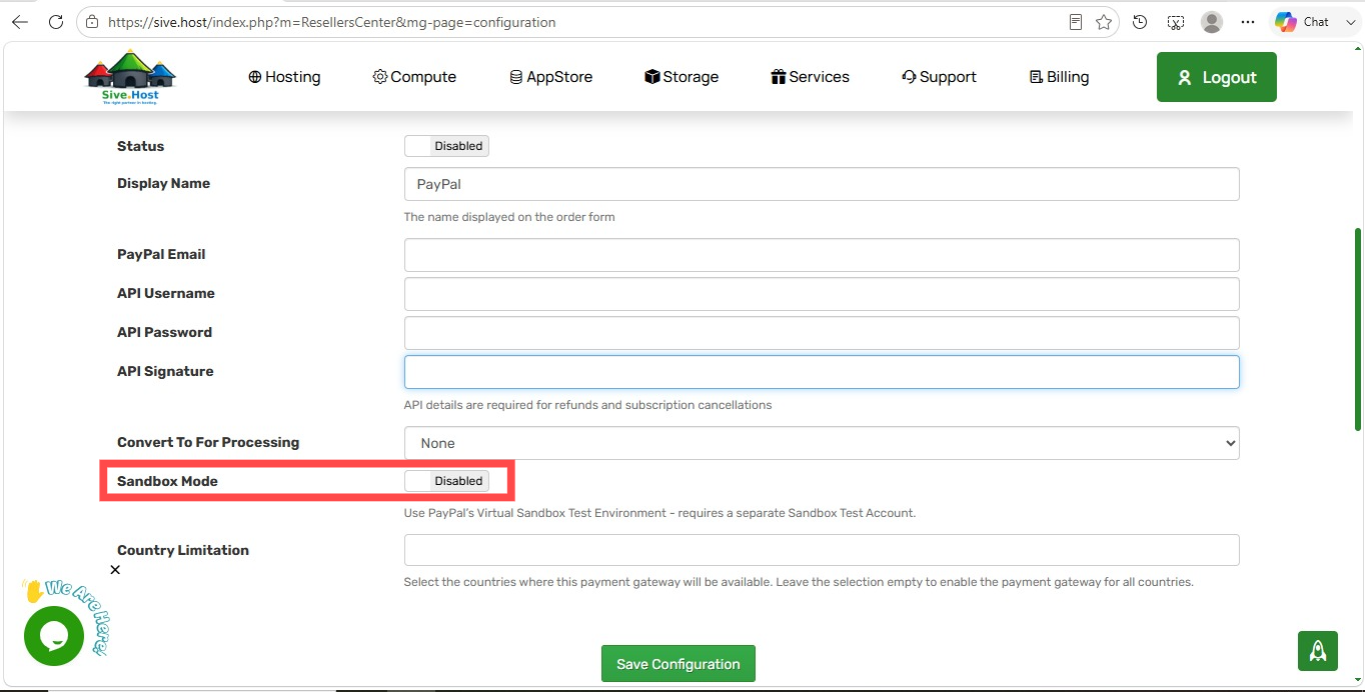Screen dimensions: 1365x692
Task: Open the Storage menu
Action: click(x=682, y=77)
